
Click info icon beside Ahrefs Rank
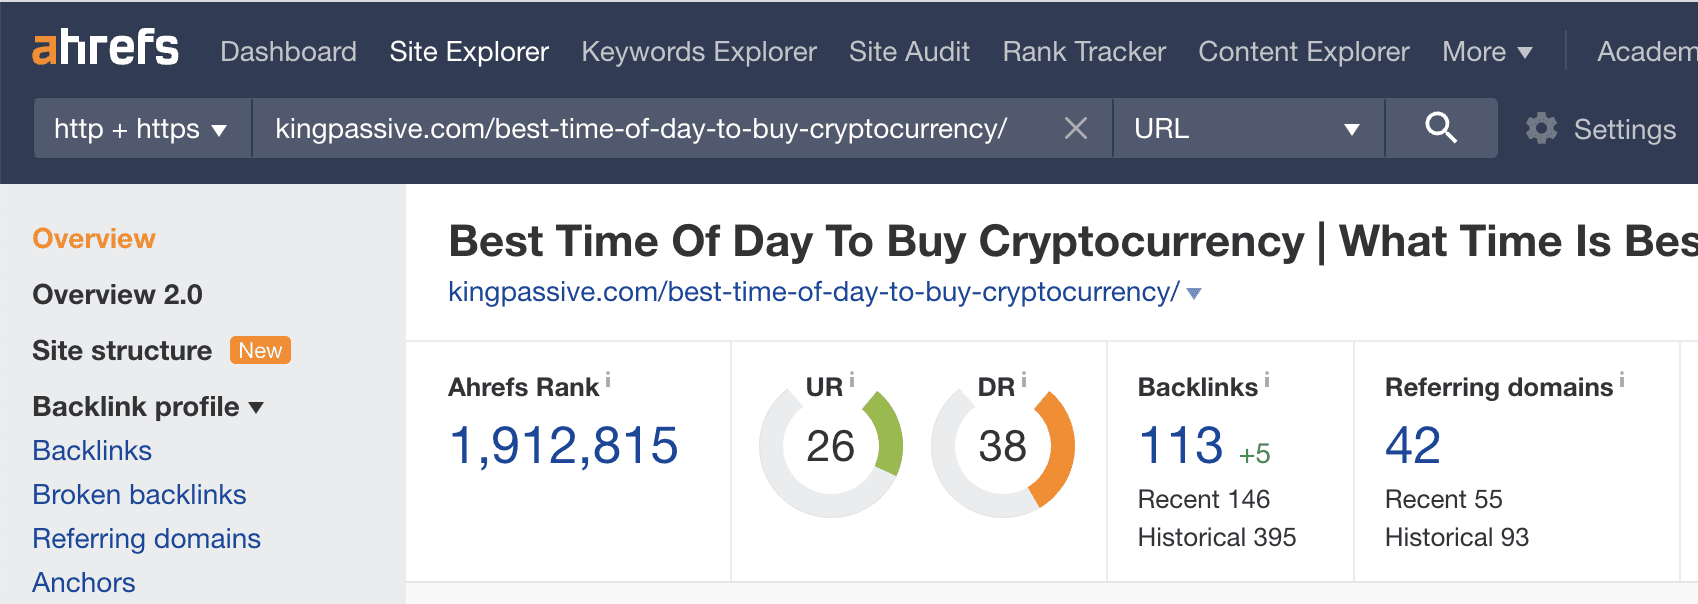click(608, 380)
